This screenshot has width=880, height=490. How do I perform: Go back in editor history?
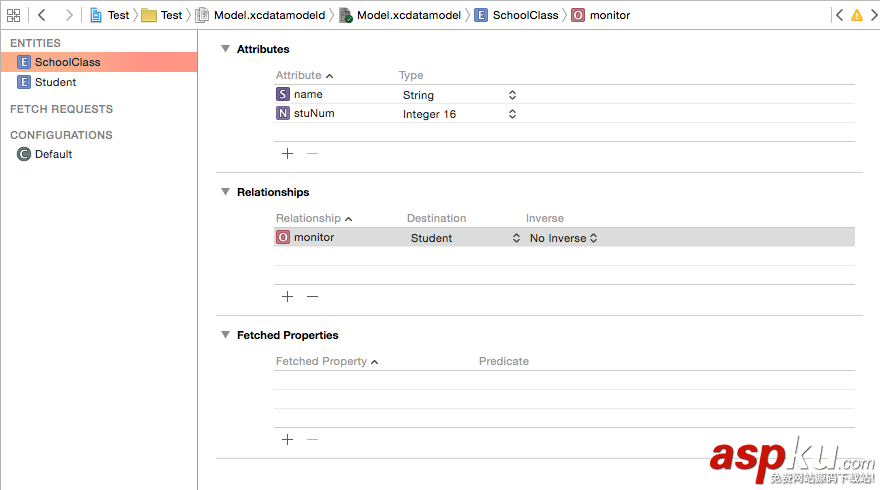tap(41, 15)
